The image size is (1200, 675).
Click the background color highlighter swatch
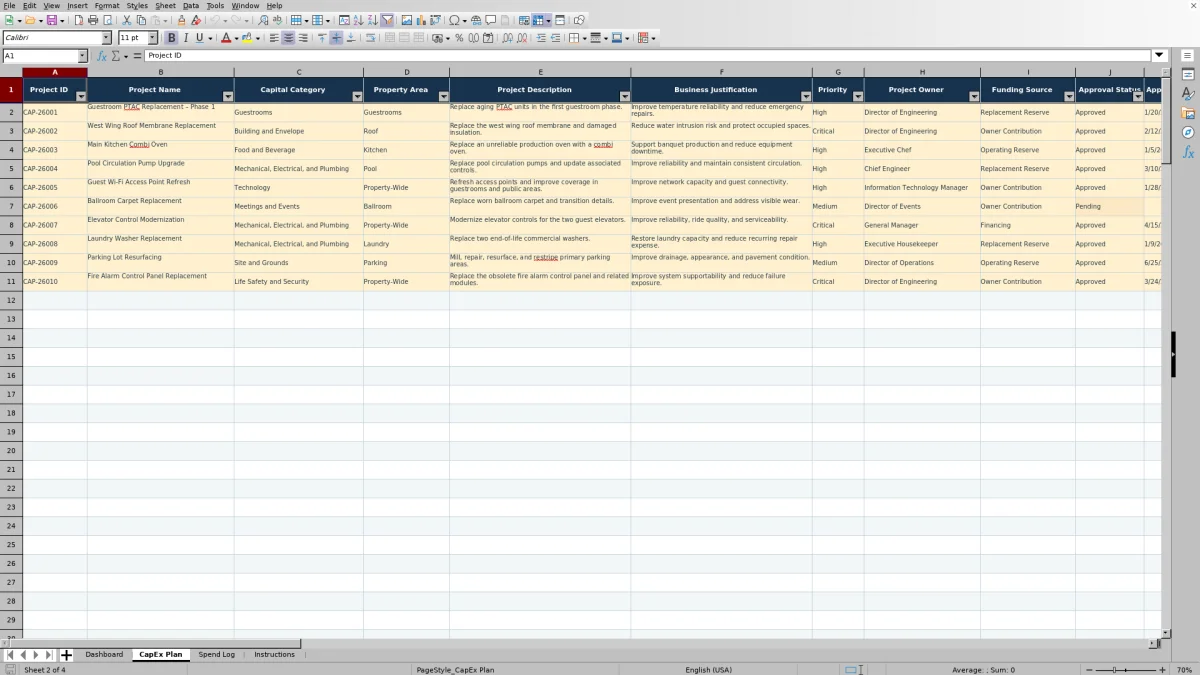246,38
